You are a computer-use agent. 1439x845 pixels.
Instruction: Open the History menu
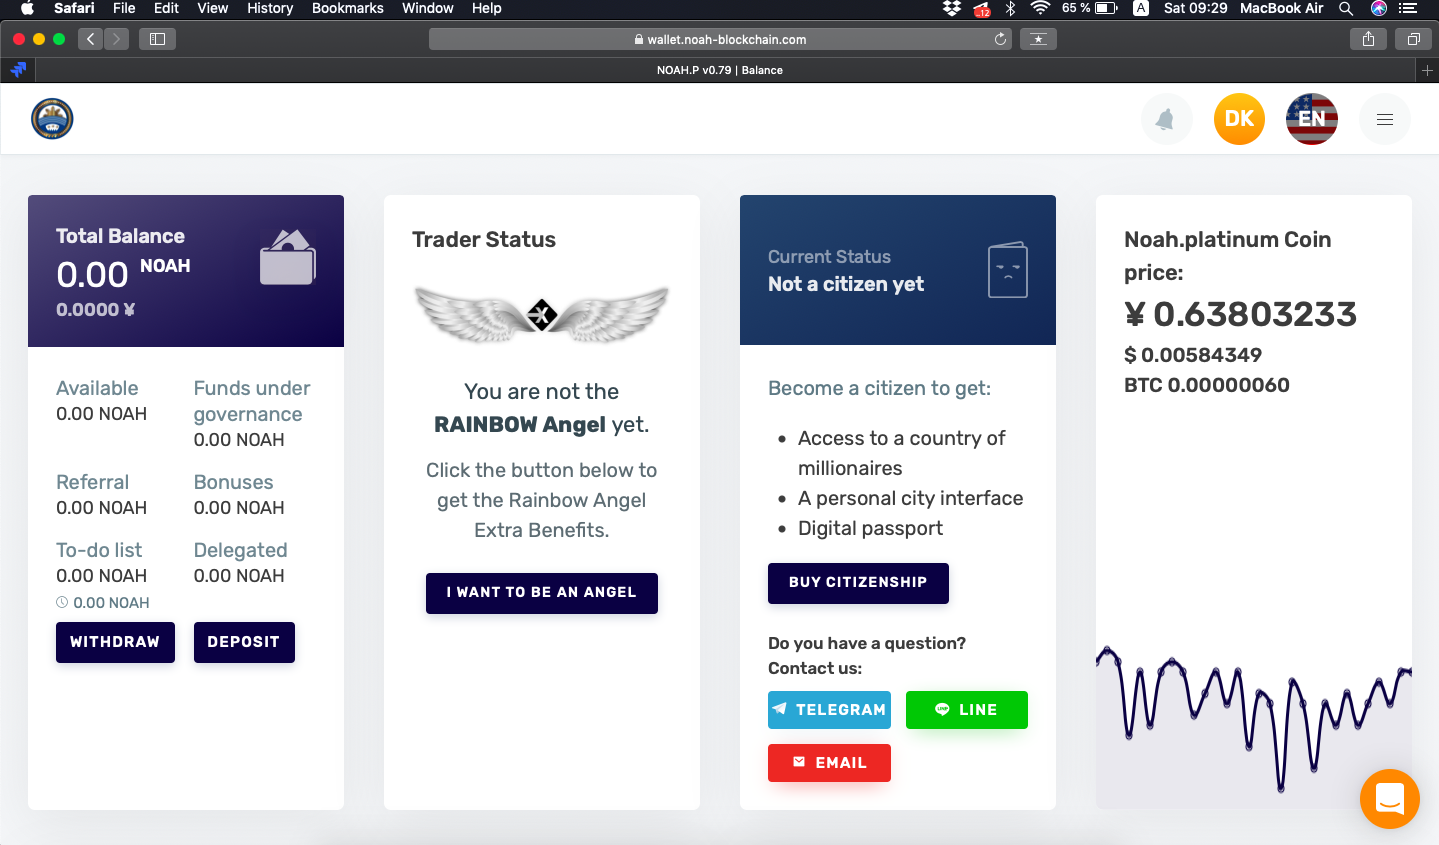[270, 8]
